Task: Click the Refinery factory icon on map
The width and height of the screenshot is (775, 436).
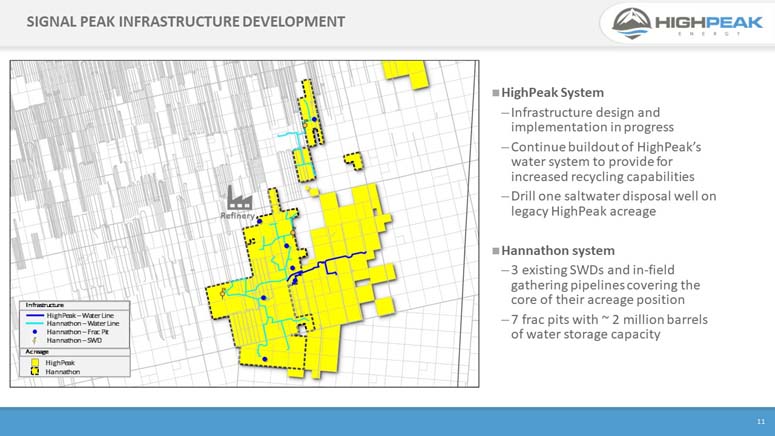Action: (239, 198)
